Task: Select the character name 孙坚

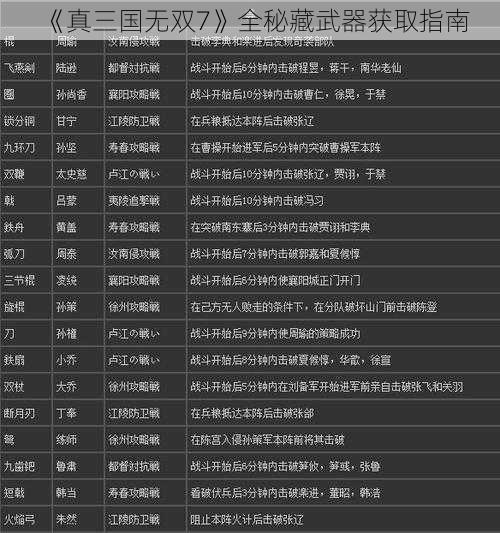Action: pyautogui.click(x=66, y=148)
